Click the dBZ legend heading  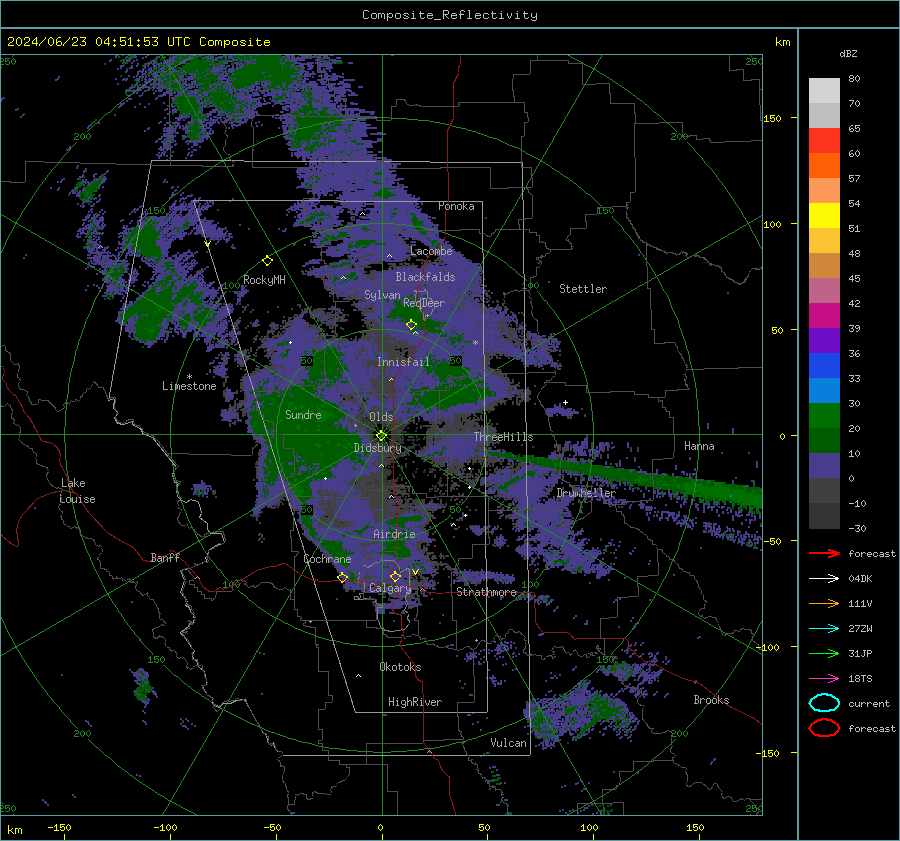pos(848,53)
